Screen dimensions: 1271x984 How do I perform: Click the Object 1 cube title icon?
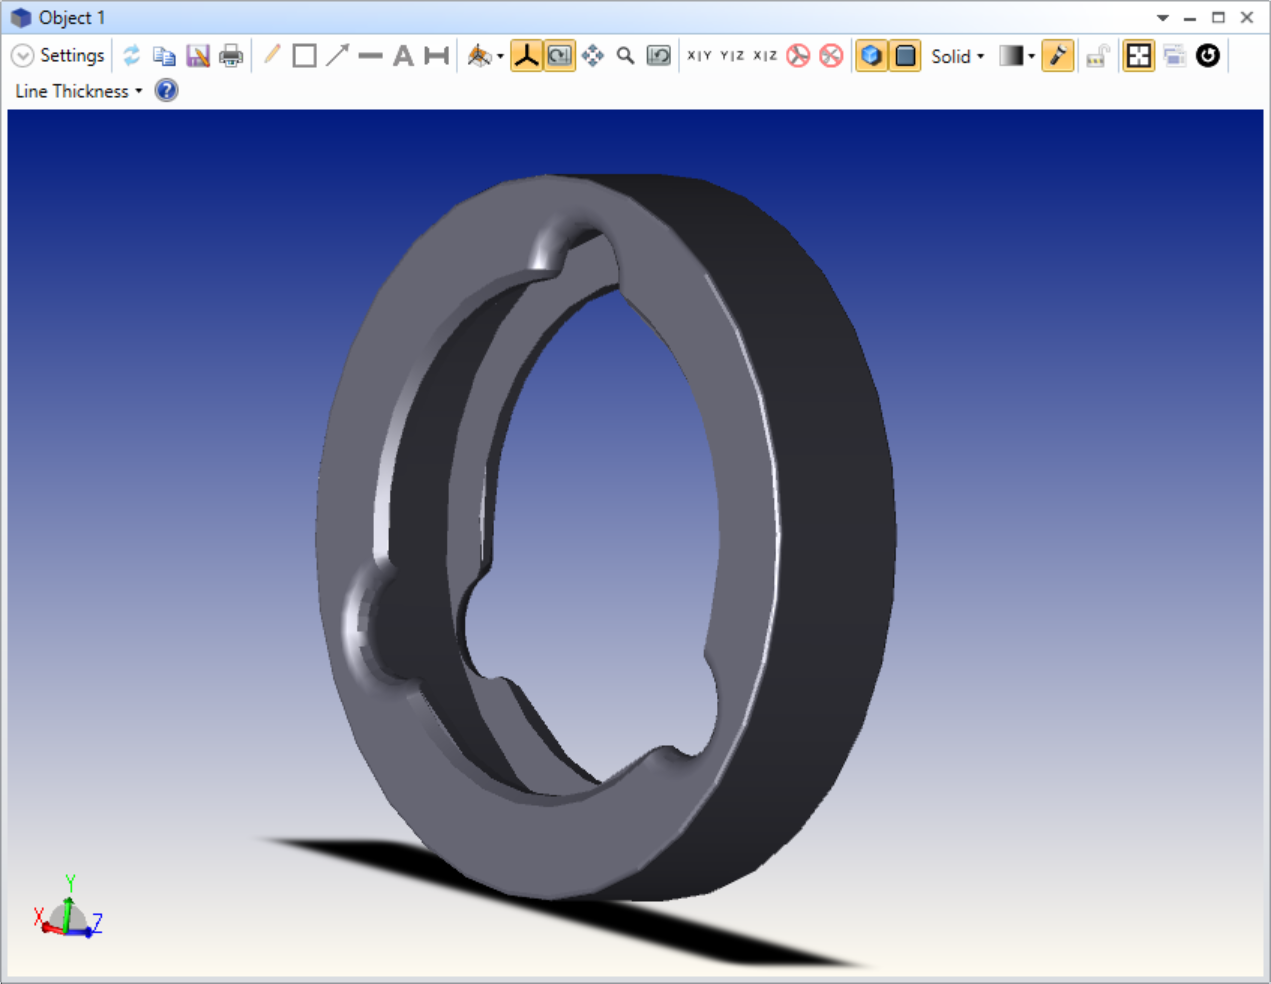tap(21, 18)
